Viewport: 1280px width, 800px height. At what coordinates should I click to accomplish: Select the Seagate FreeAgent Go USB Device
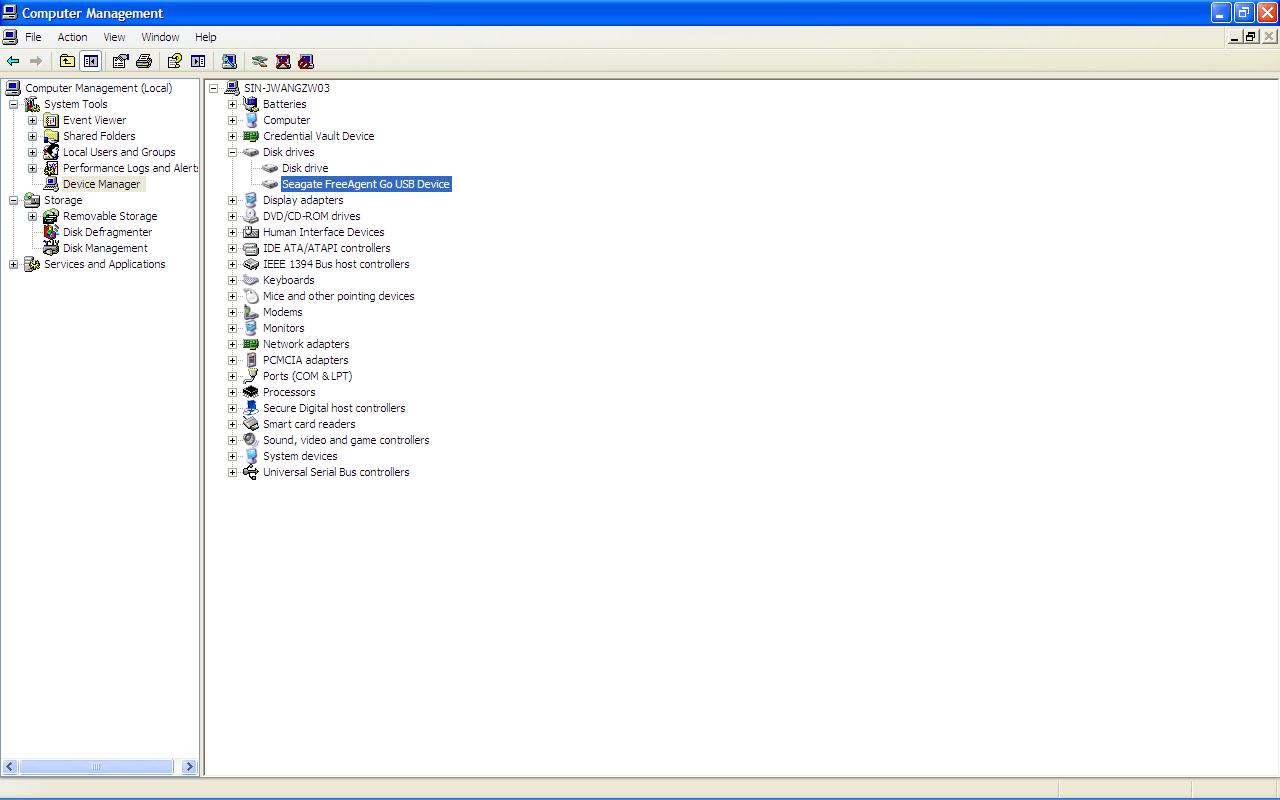pyautogui.click(x=365, y=183)
